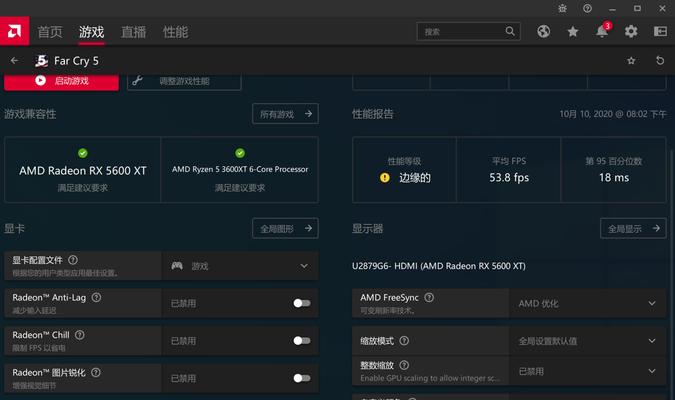This screenshot has height=400, width=675.
Task: Click the 10月 10, 2020 report timestamp
Action: (613, 114)
